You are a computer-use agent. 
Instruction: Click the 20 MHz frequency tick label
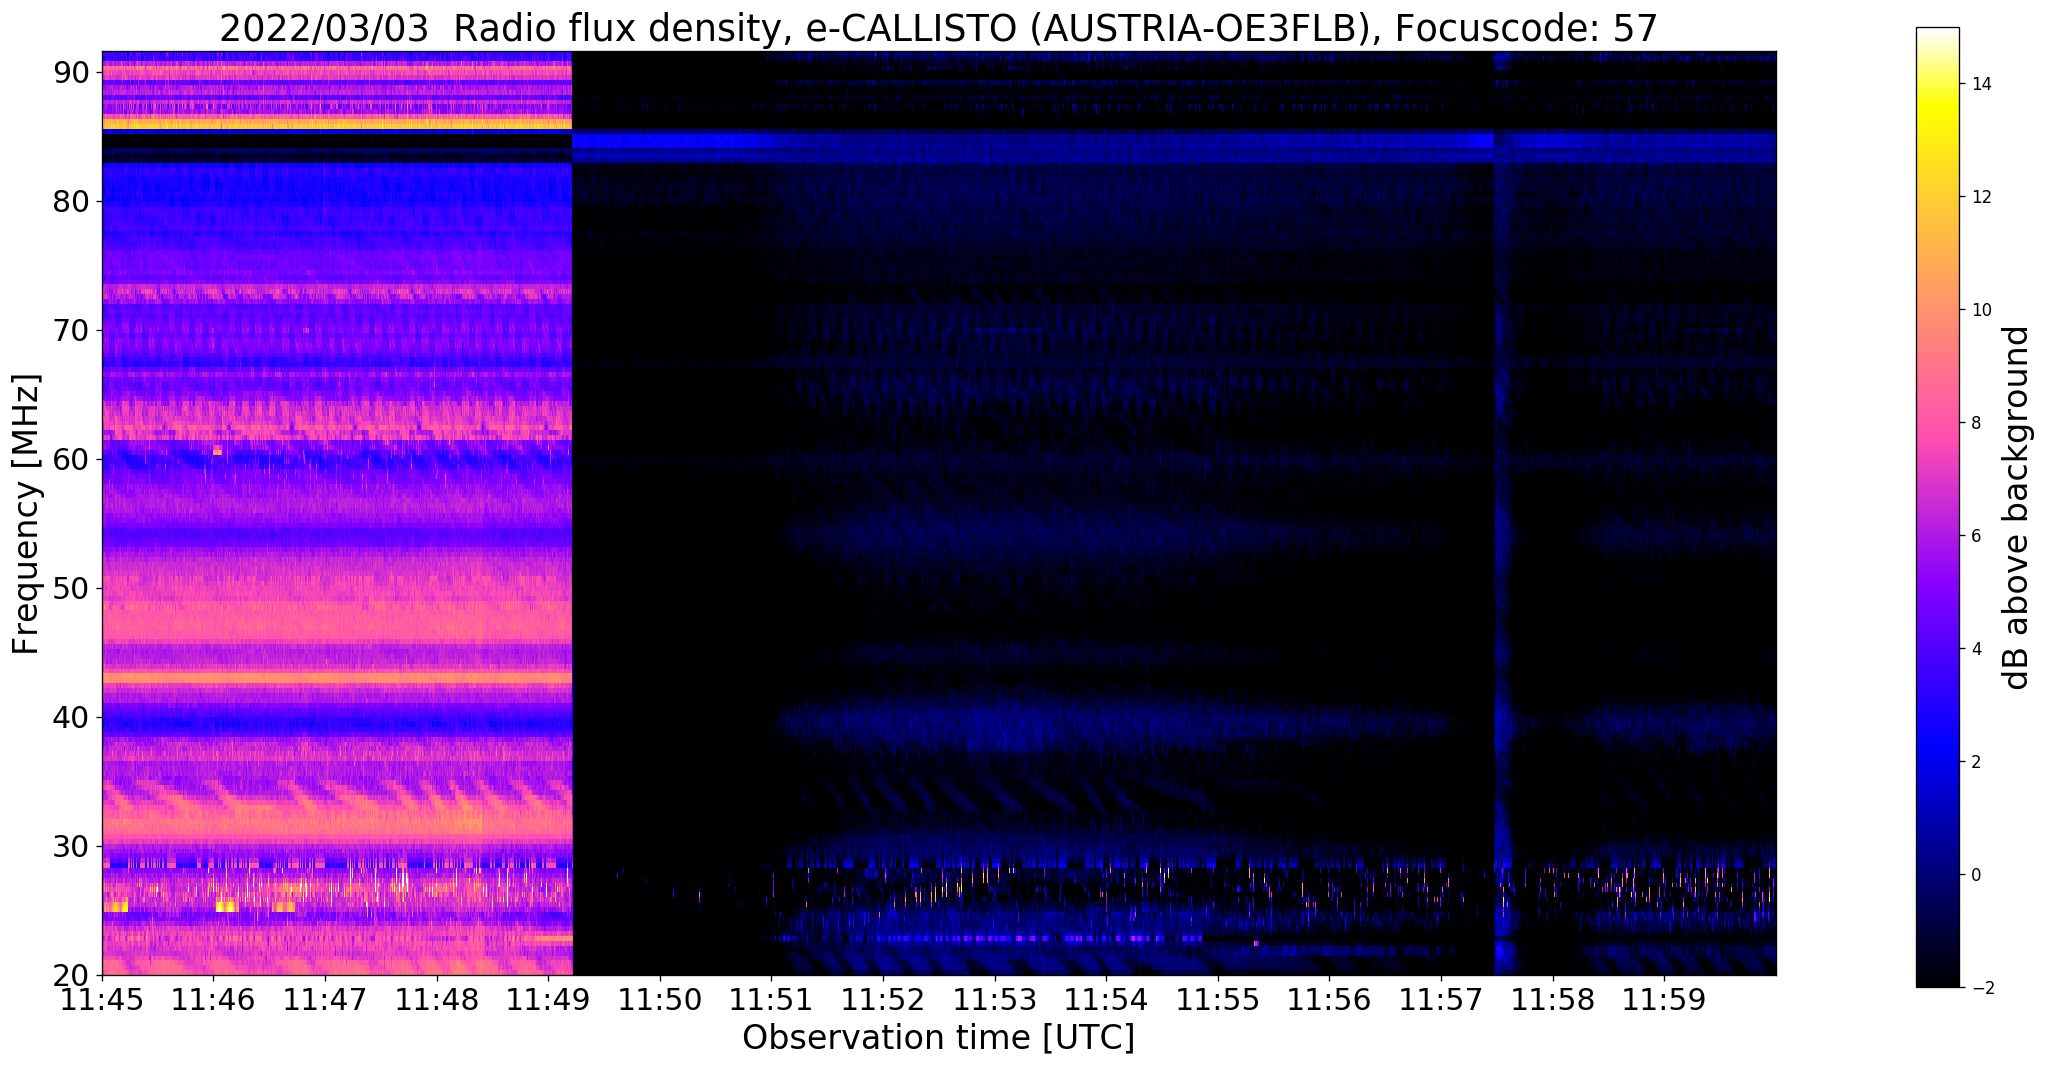point(73,975)
